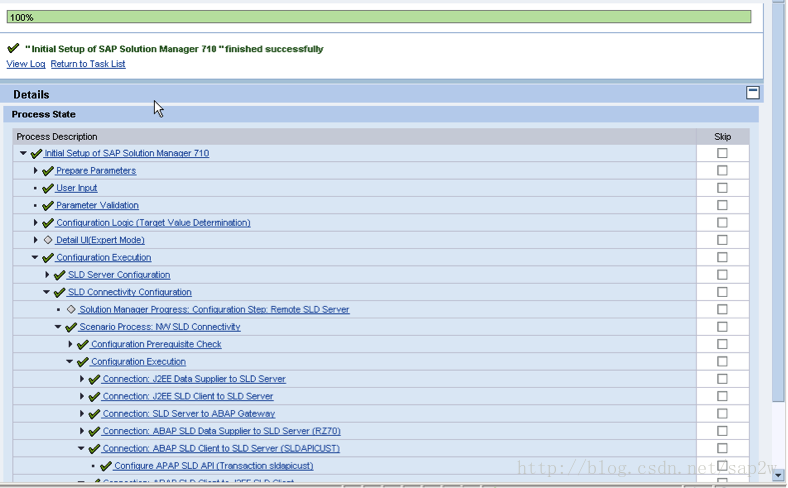This screenshot has height=488, width=788.
Task: Collapse the first Configuration Execution node under Initial Setup
Action: click(x=35, y=257)
